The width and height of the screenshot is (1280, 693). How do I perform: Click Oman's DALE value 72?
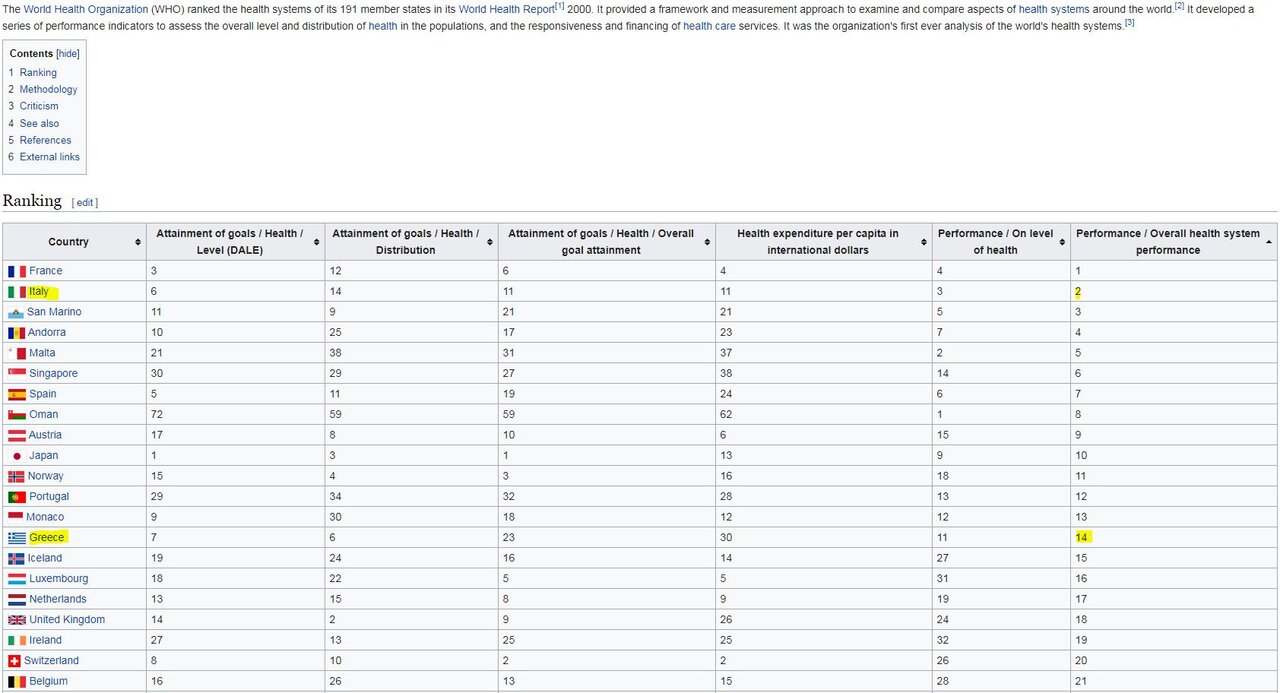point(157,415)
